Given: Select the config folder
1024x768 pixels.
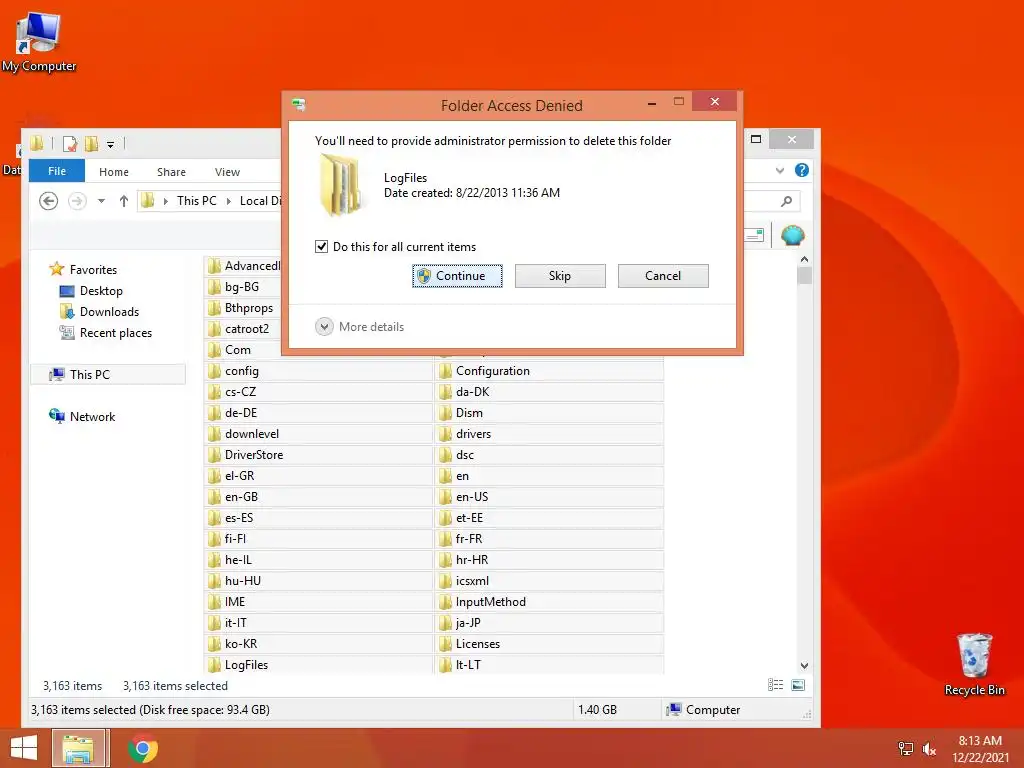Looking at the screenshot, I should pyautogui.click(x=319, y=371).
